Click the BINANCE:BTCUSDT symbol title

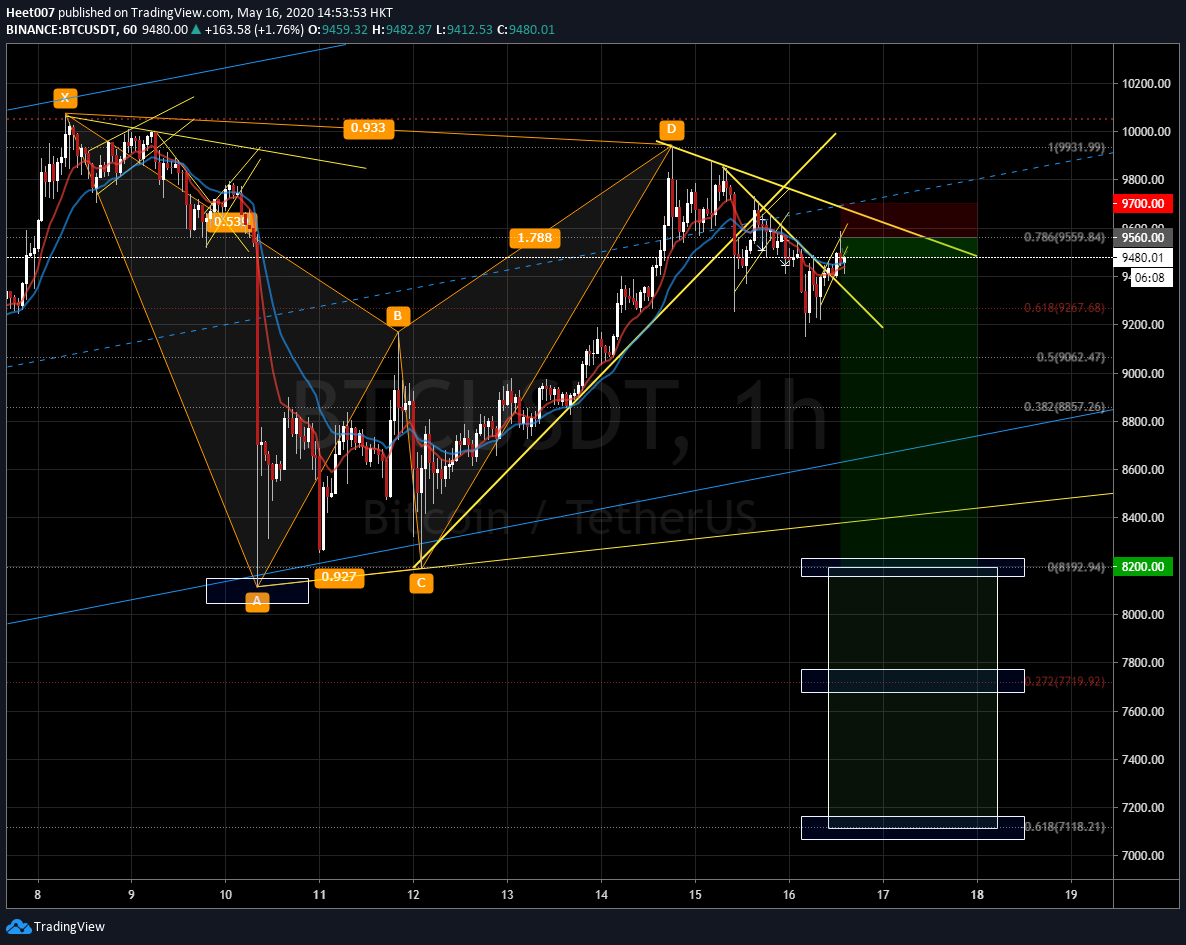pyautogui.click(x=59, y=30)
